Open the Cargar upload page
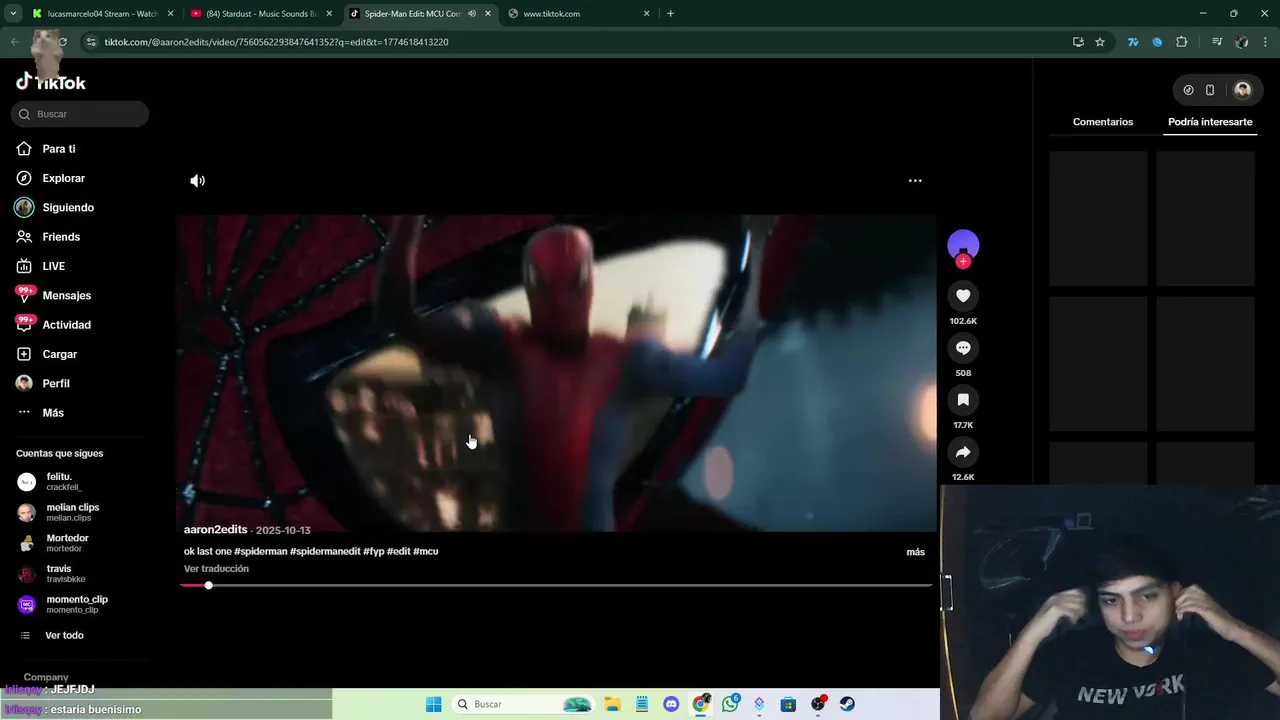The width and height of the screenshot is (1280, 720). pos(59,354)
